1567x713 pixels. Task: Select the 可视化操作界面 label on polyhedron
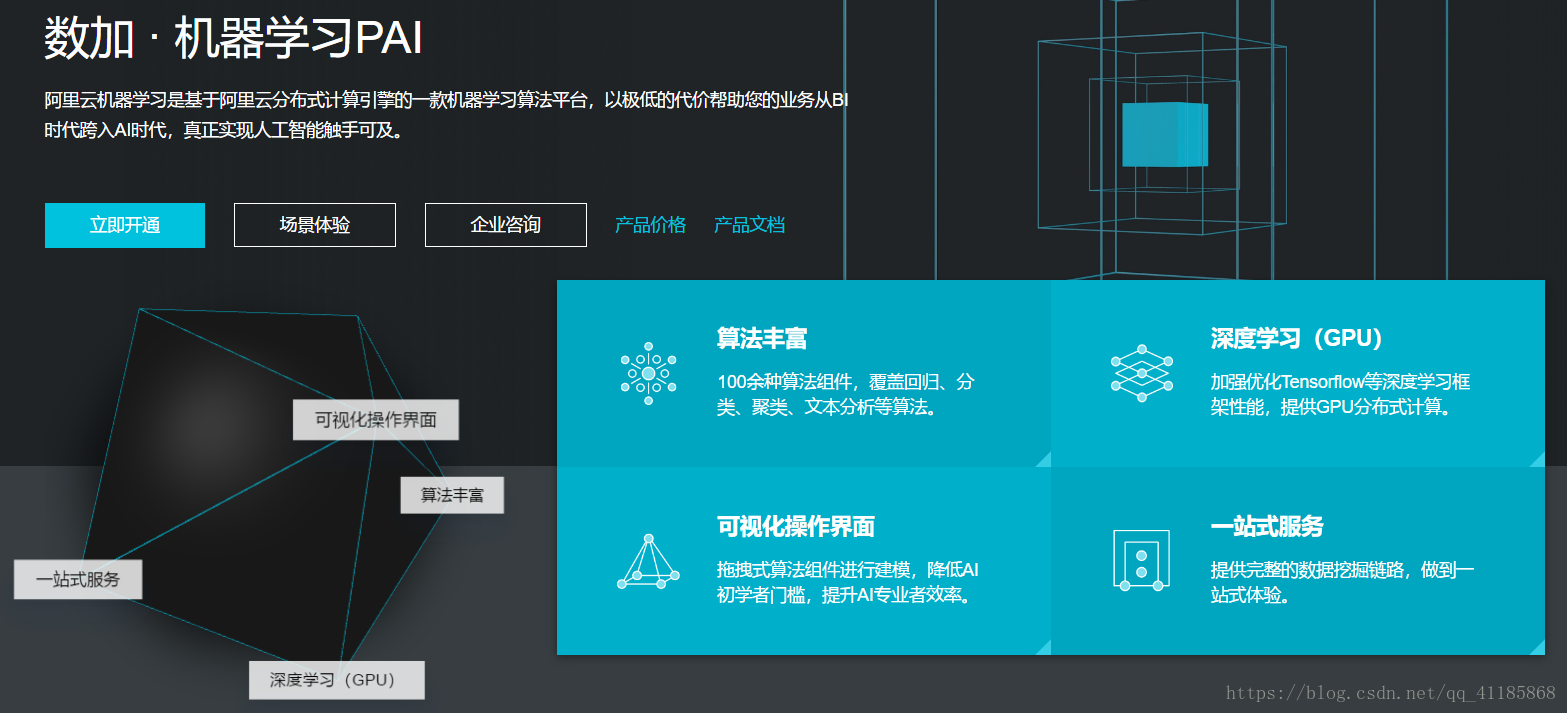(376, 420)
